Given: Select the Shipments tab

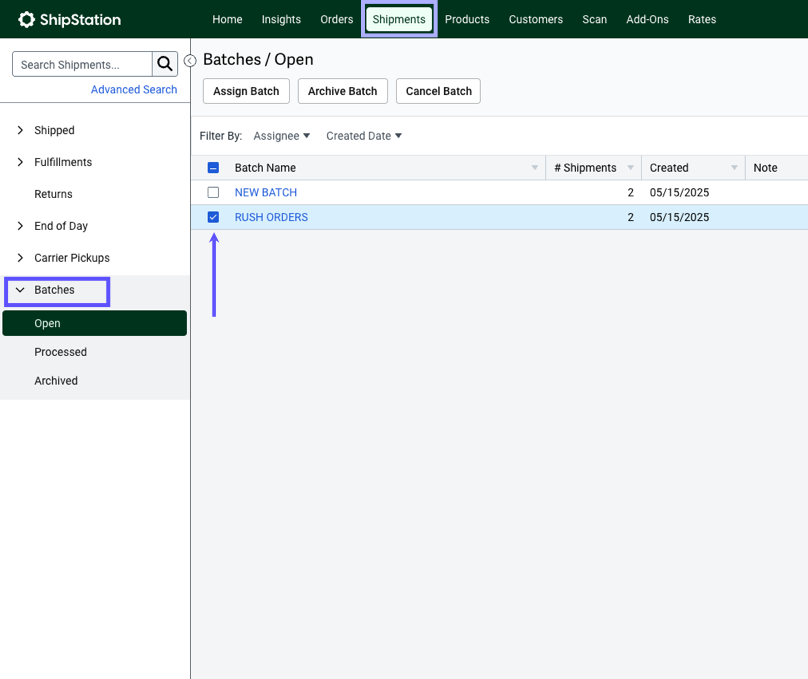Looking at the screenshot, I should click(399, 19).
